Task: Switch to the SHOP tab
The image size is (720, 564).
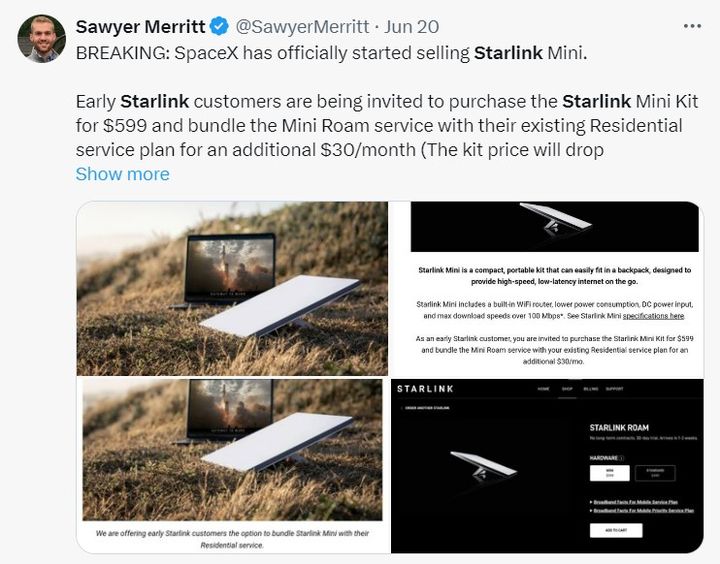Action: (x=569, y=388)
